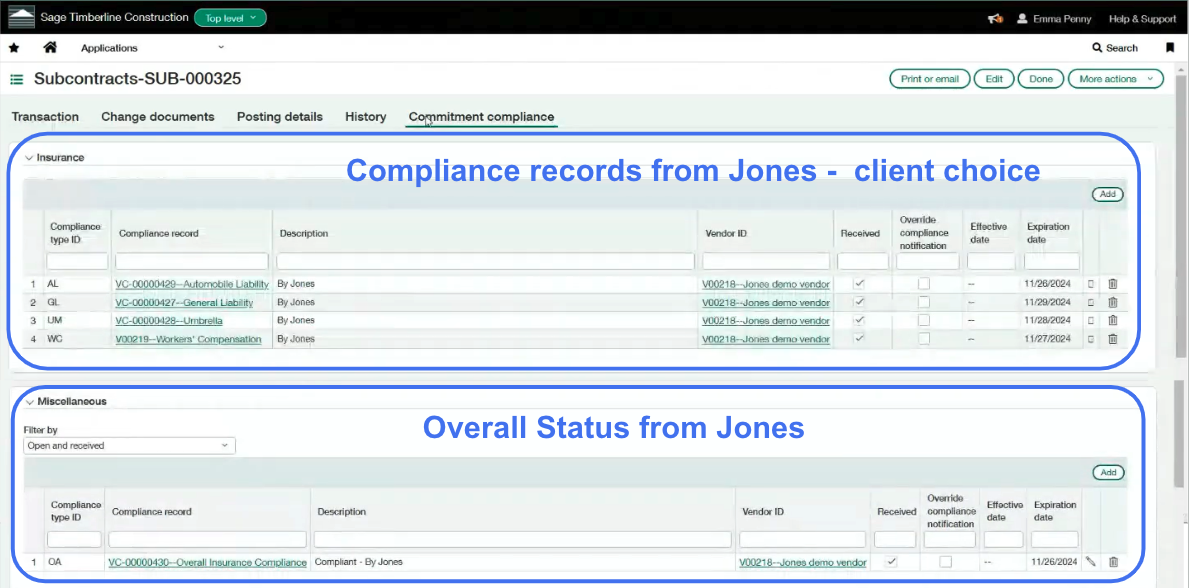
Task: Open the announcements megaphone icon
Action: pos(995,19)
